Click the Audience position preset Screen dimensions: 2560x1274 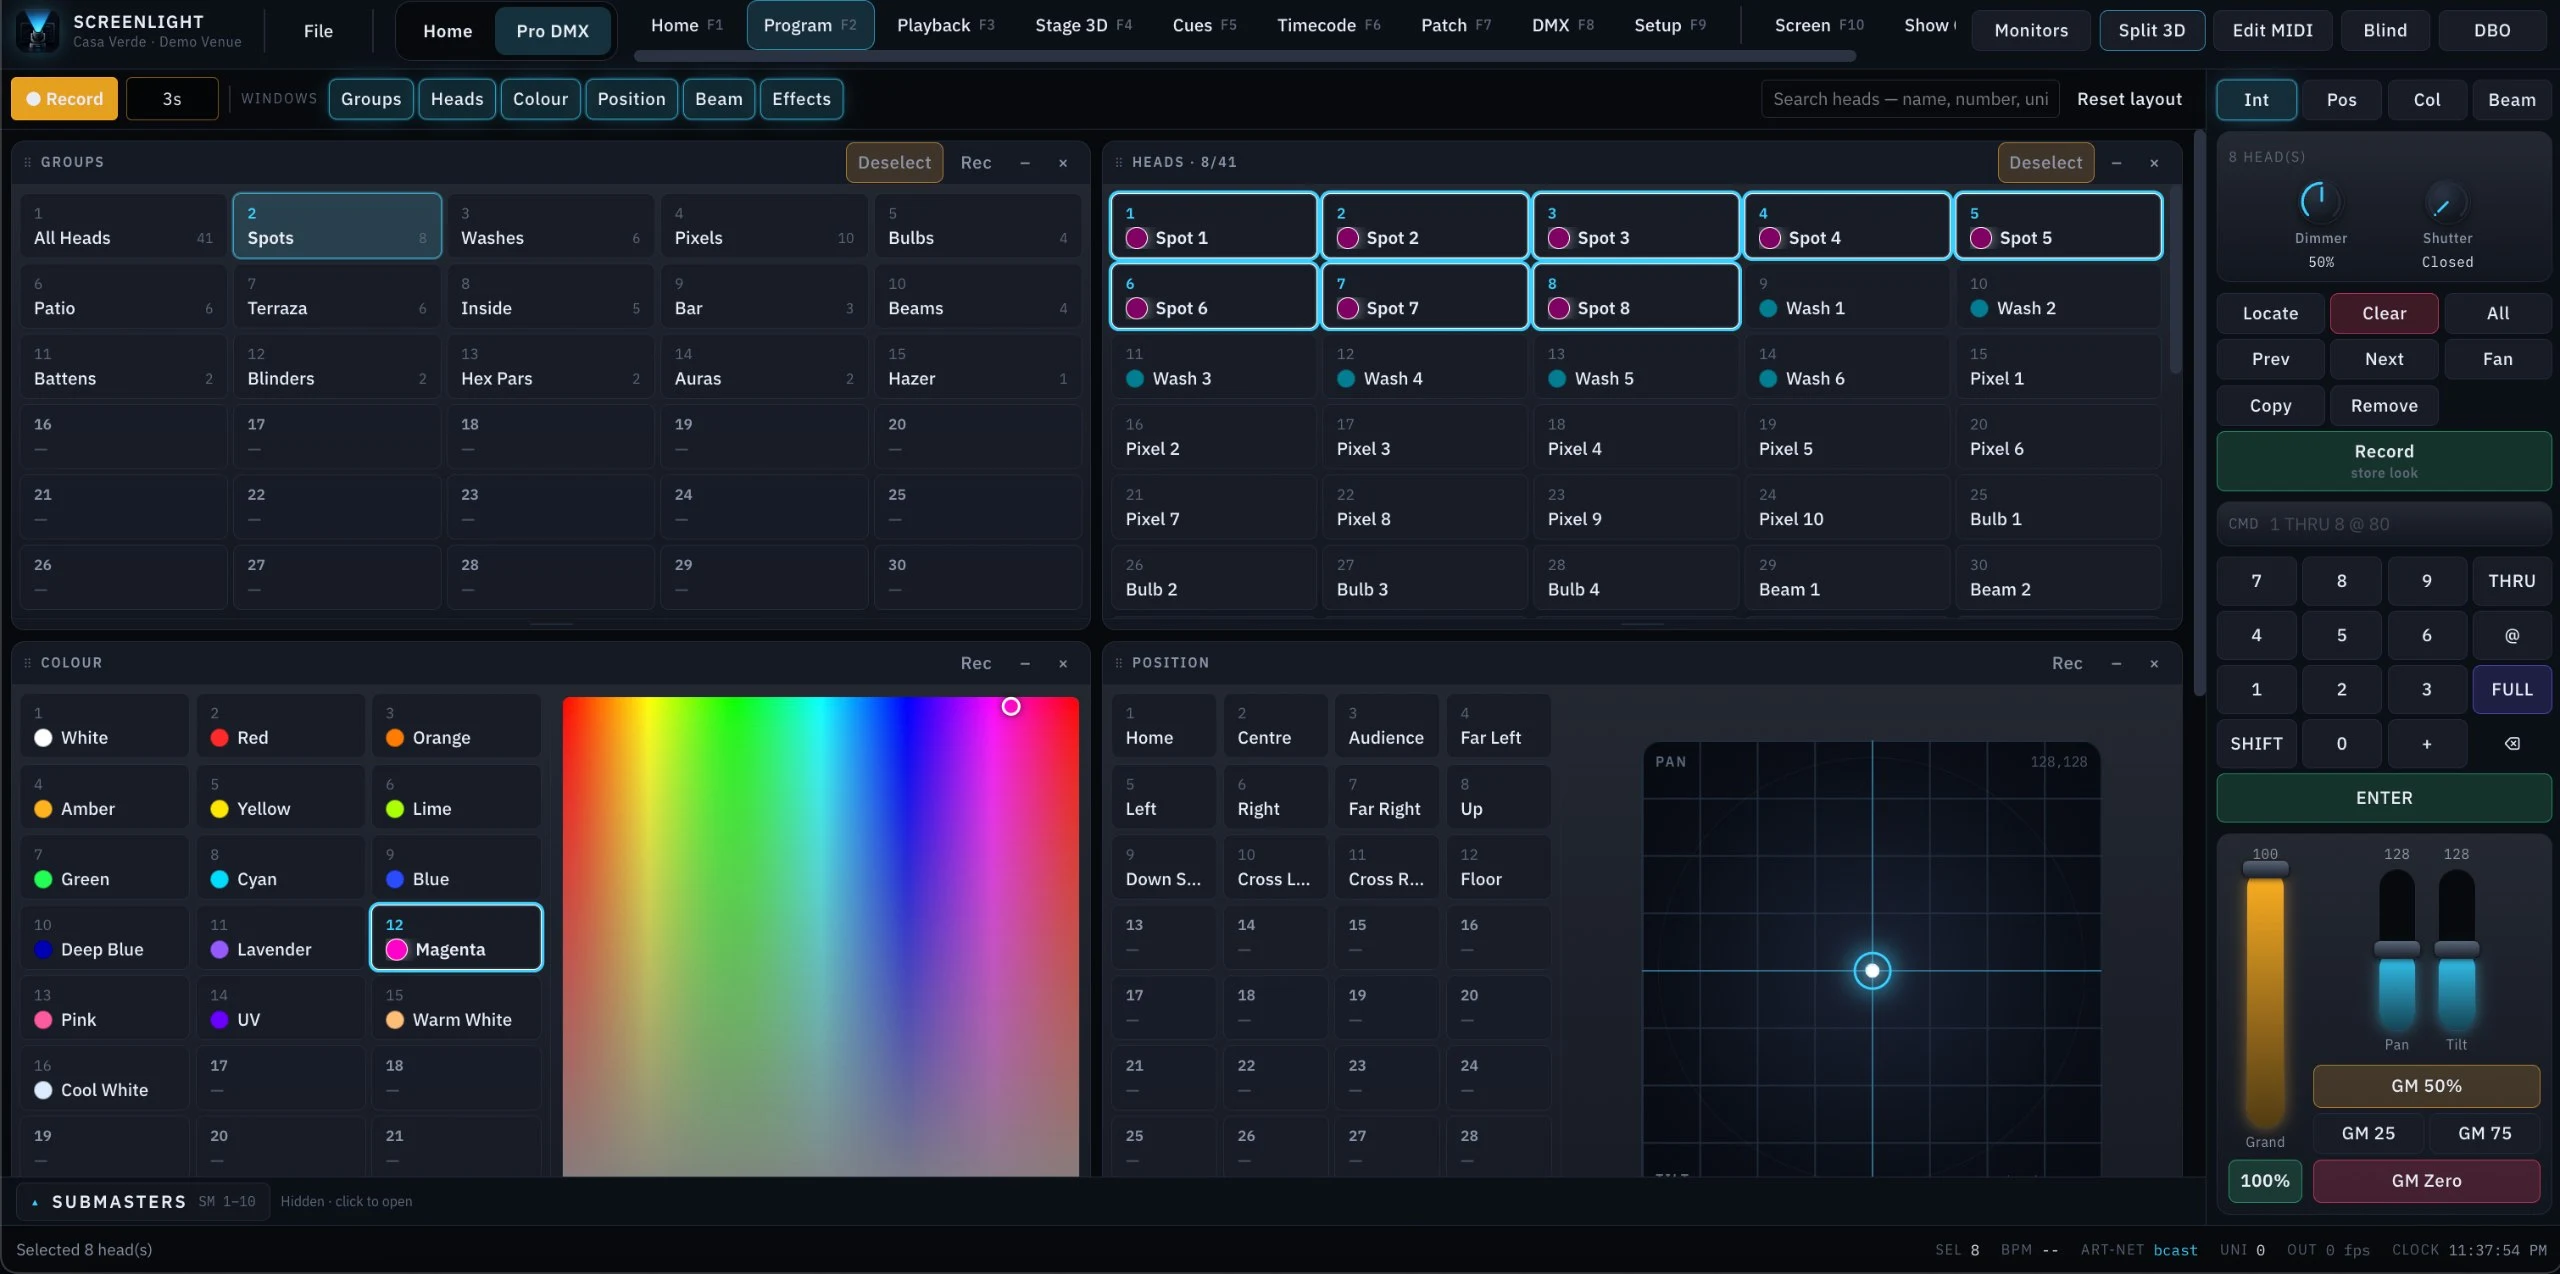coord(1386,726)
